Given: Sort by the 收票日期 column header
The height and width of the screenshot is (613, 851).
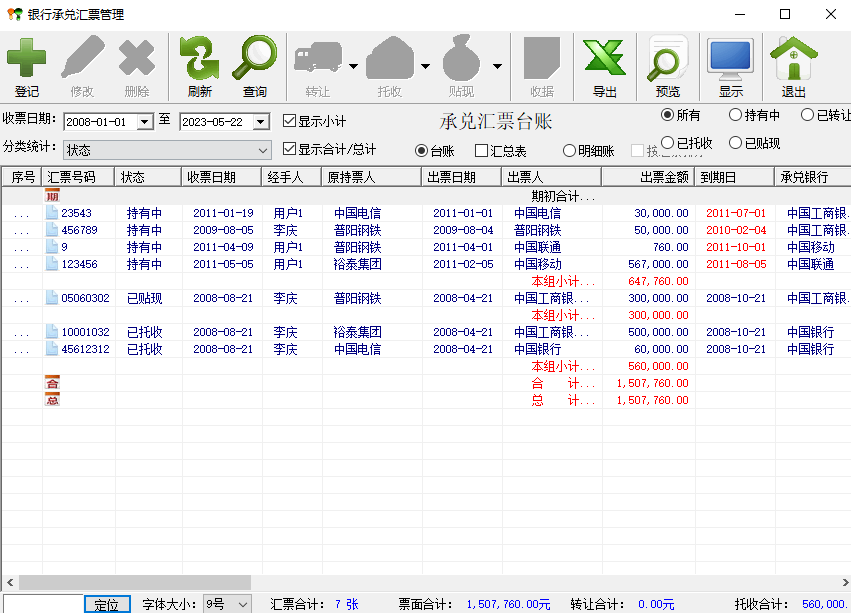Looking at the screenshot, I should click(x=222, y=177).
